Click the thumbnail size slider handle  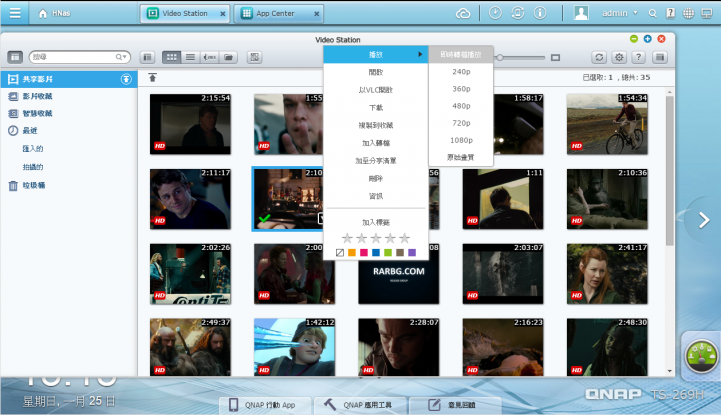click(500, 57)
